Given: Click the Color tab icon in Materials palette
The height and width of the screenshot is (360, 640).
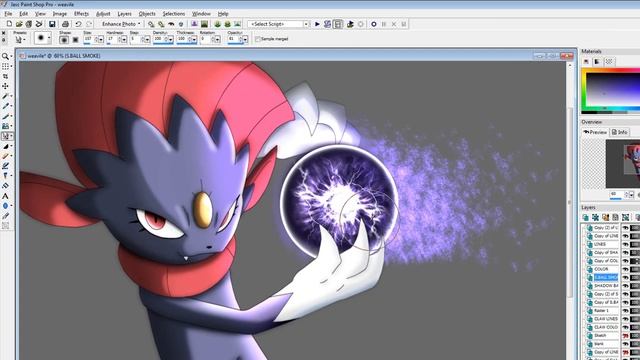Looking at the screenshot, I should coord(586,62).
